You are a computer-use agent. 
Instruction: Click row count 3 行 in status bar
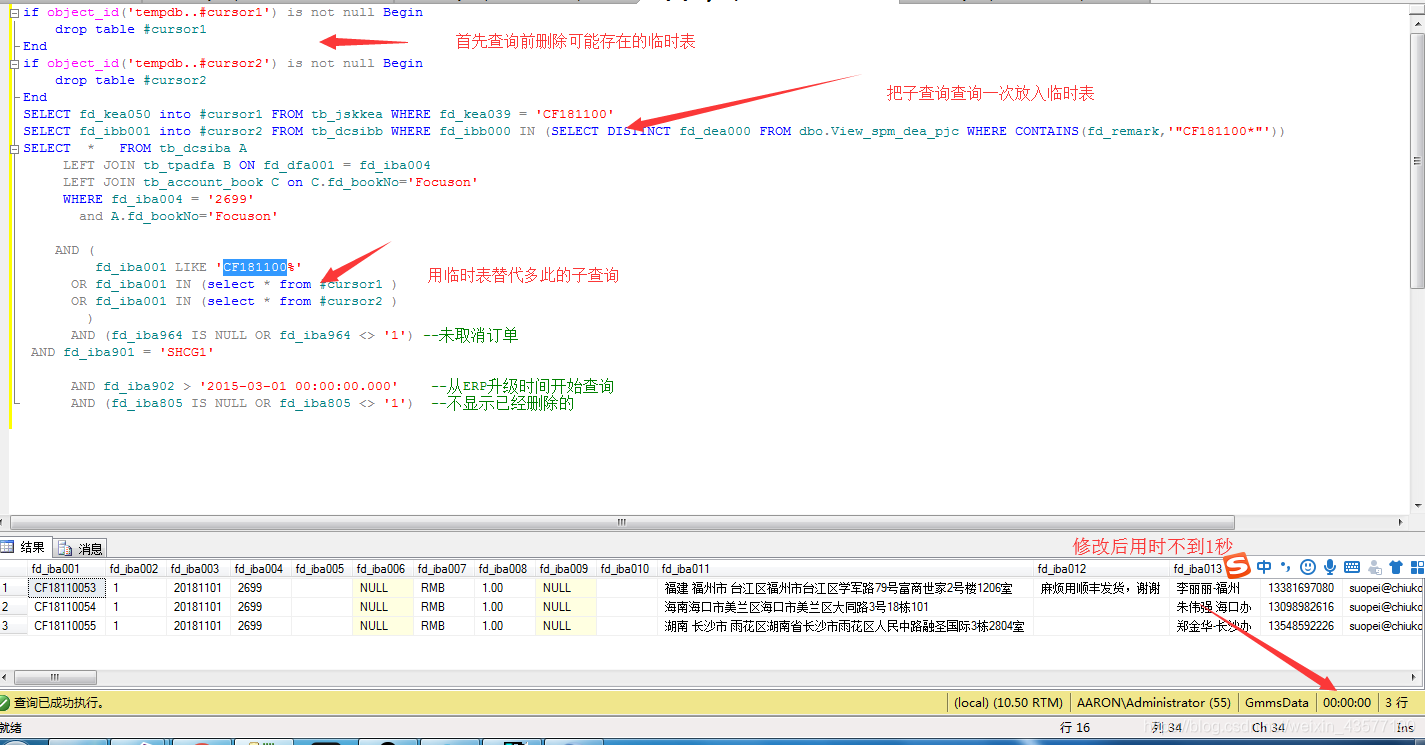tap(1396, 703)
